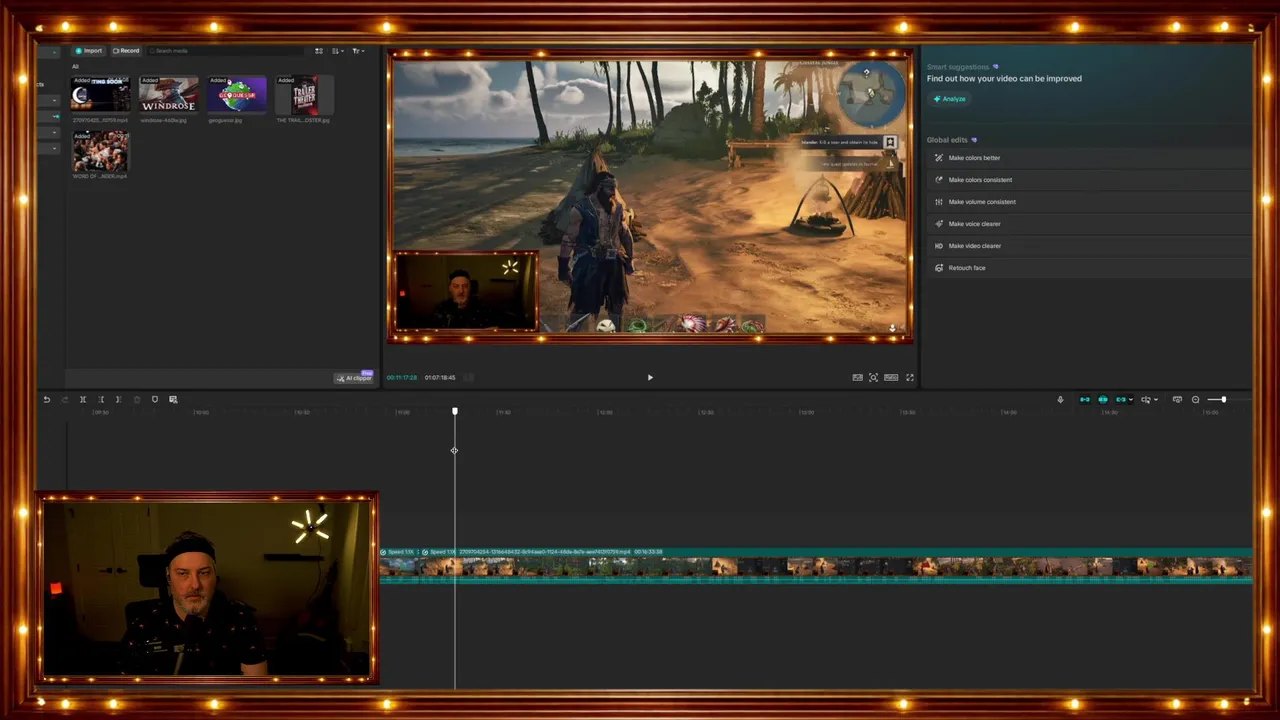
Task: Click the preview quality icon
Action: [891, 378]
